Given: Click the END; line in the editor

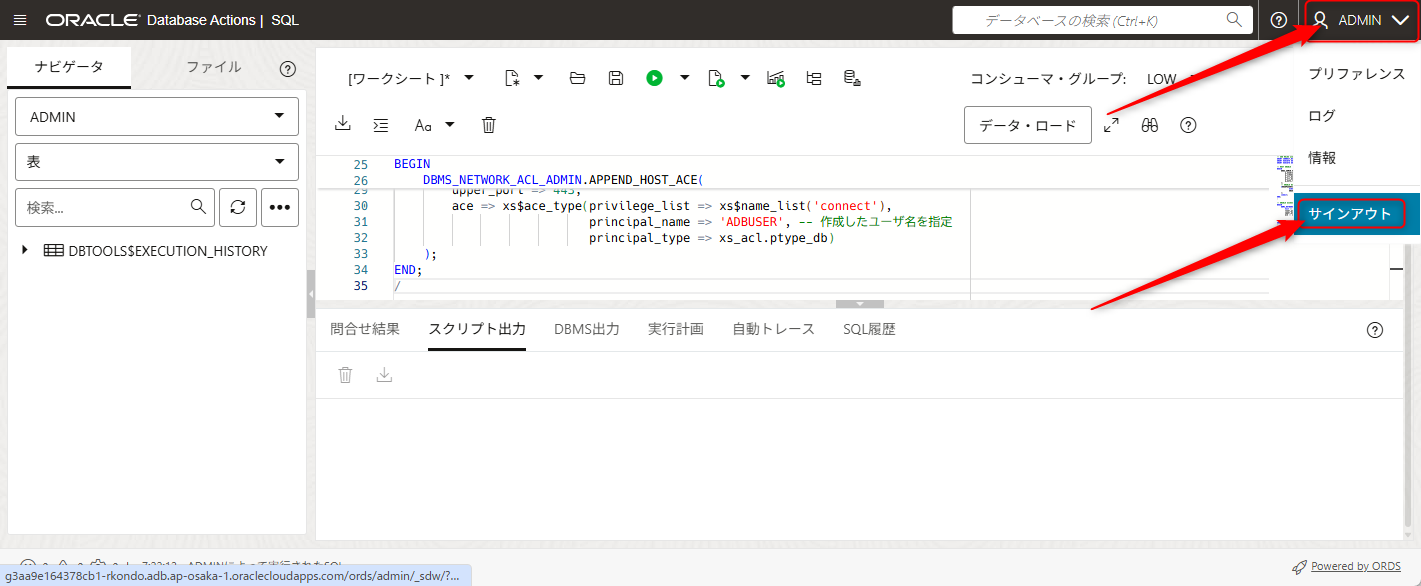Looking at the screenshot, I should coord(408,270).
